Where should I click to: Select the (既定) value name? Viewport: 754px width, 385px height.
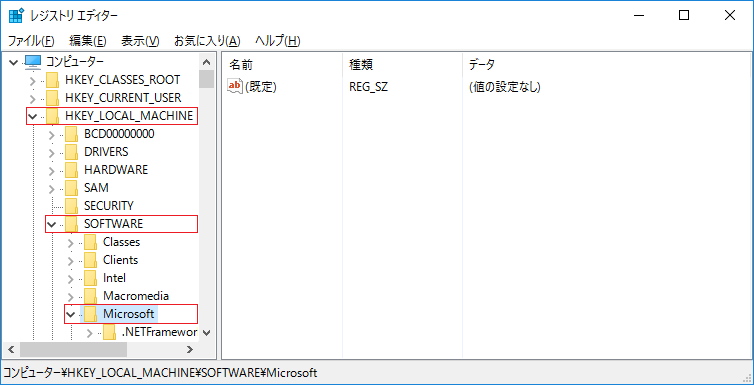261,87
